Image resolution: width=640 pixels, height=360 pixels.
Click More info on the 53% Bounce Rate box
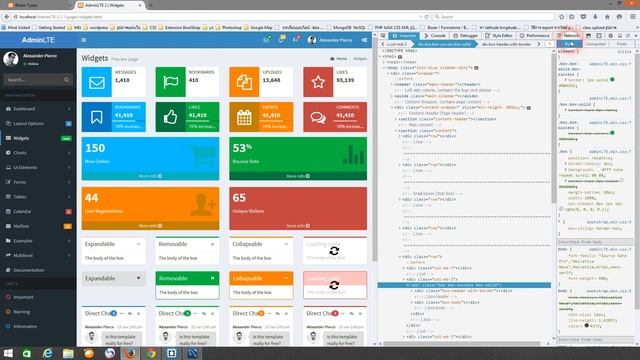[298, 176]
